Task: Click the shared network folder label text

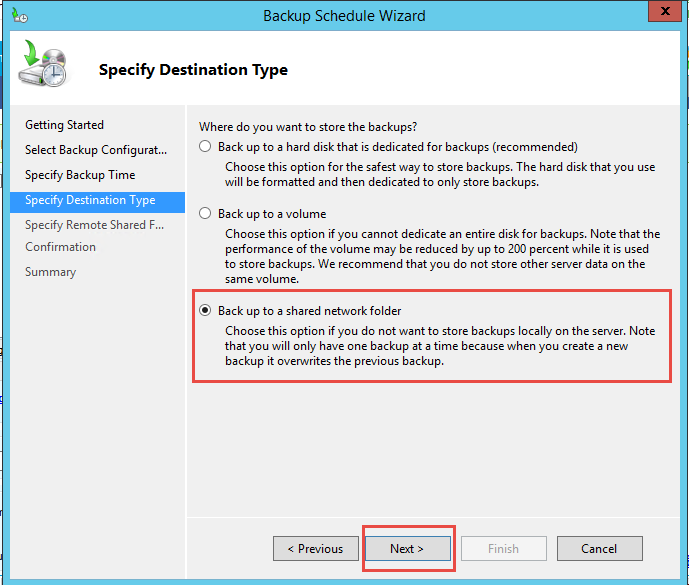Action: pos(309,311)
